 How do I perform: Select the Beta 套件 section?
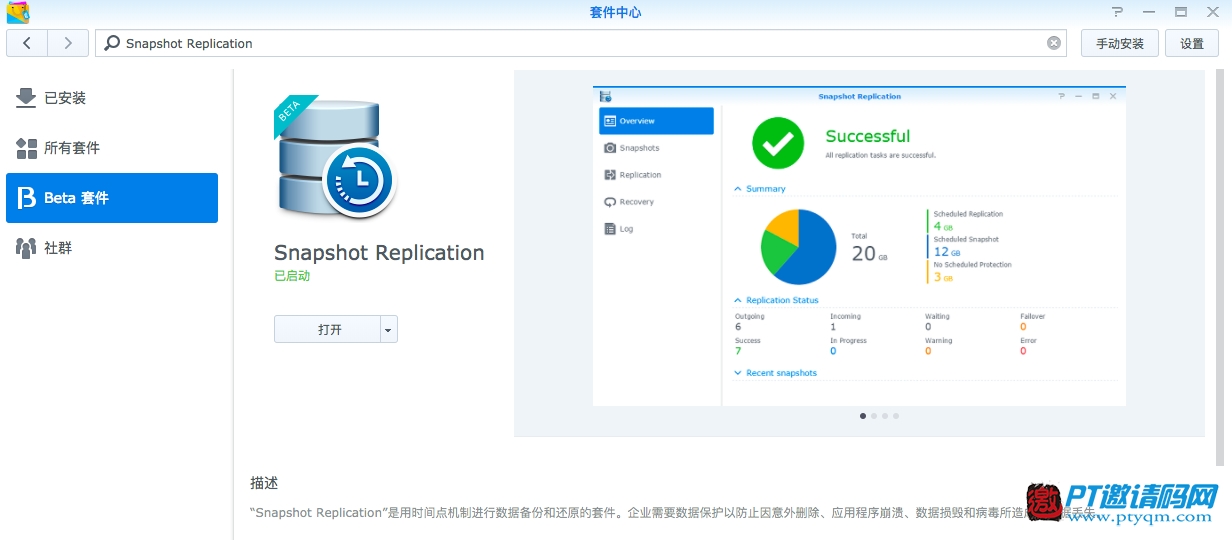click(112, 198)
